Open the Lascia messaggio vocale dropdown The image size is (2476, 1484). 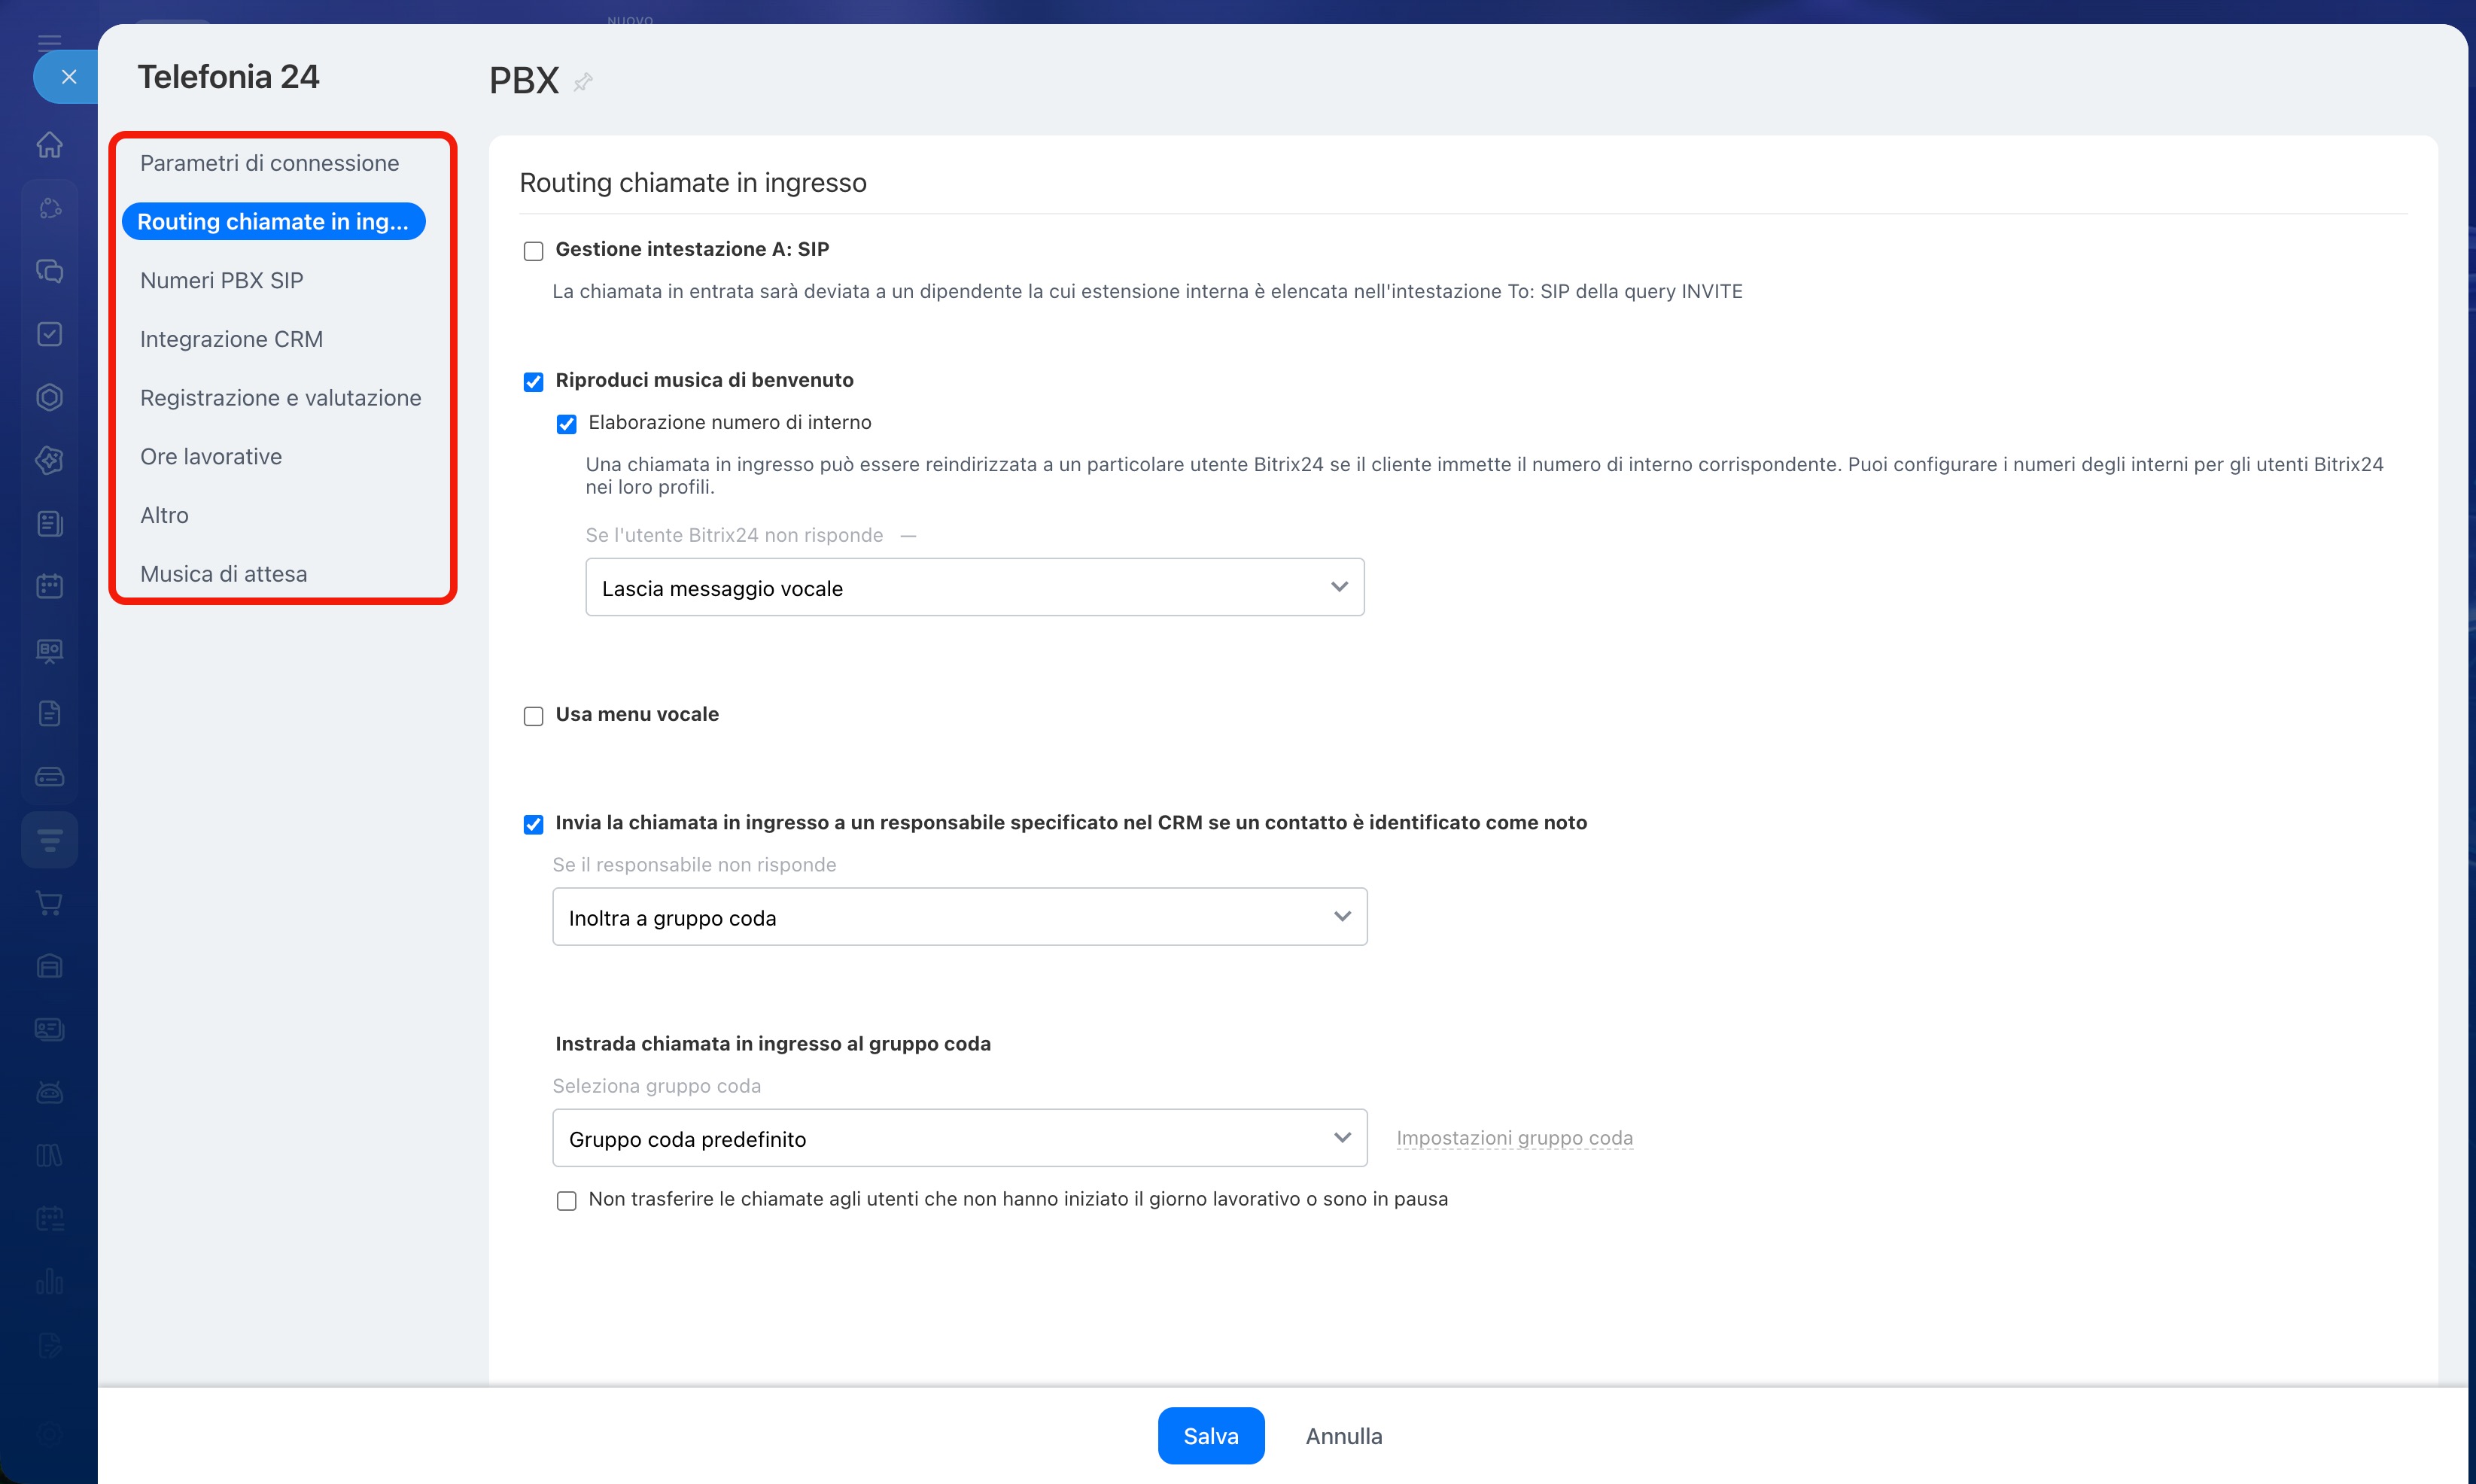(x=975, y=588)
